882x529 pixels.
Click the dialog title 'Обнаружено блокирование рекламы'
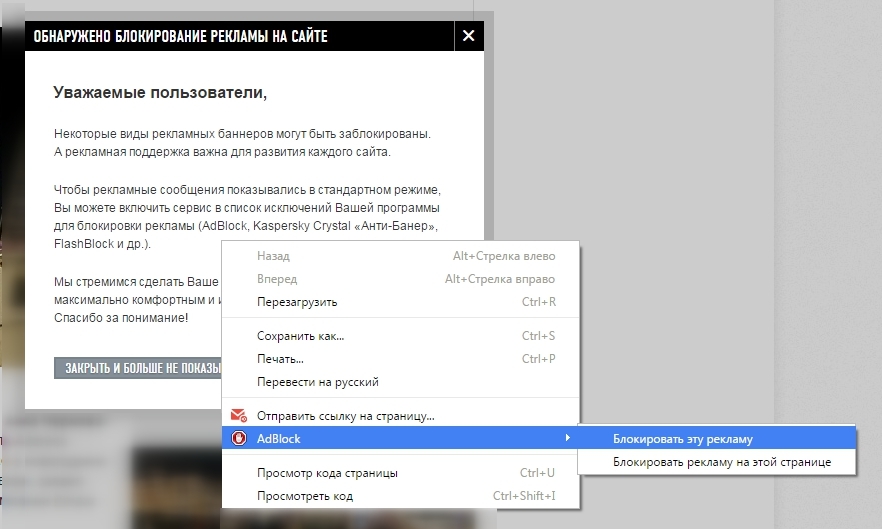pos(180,37)
